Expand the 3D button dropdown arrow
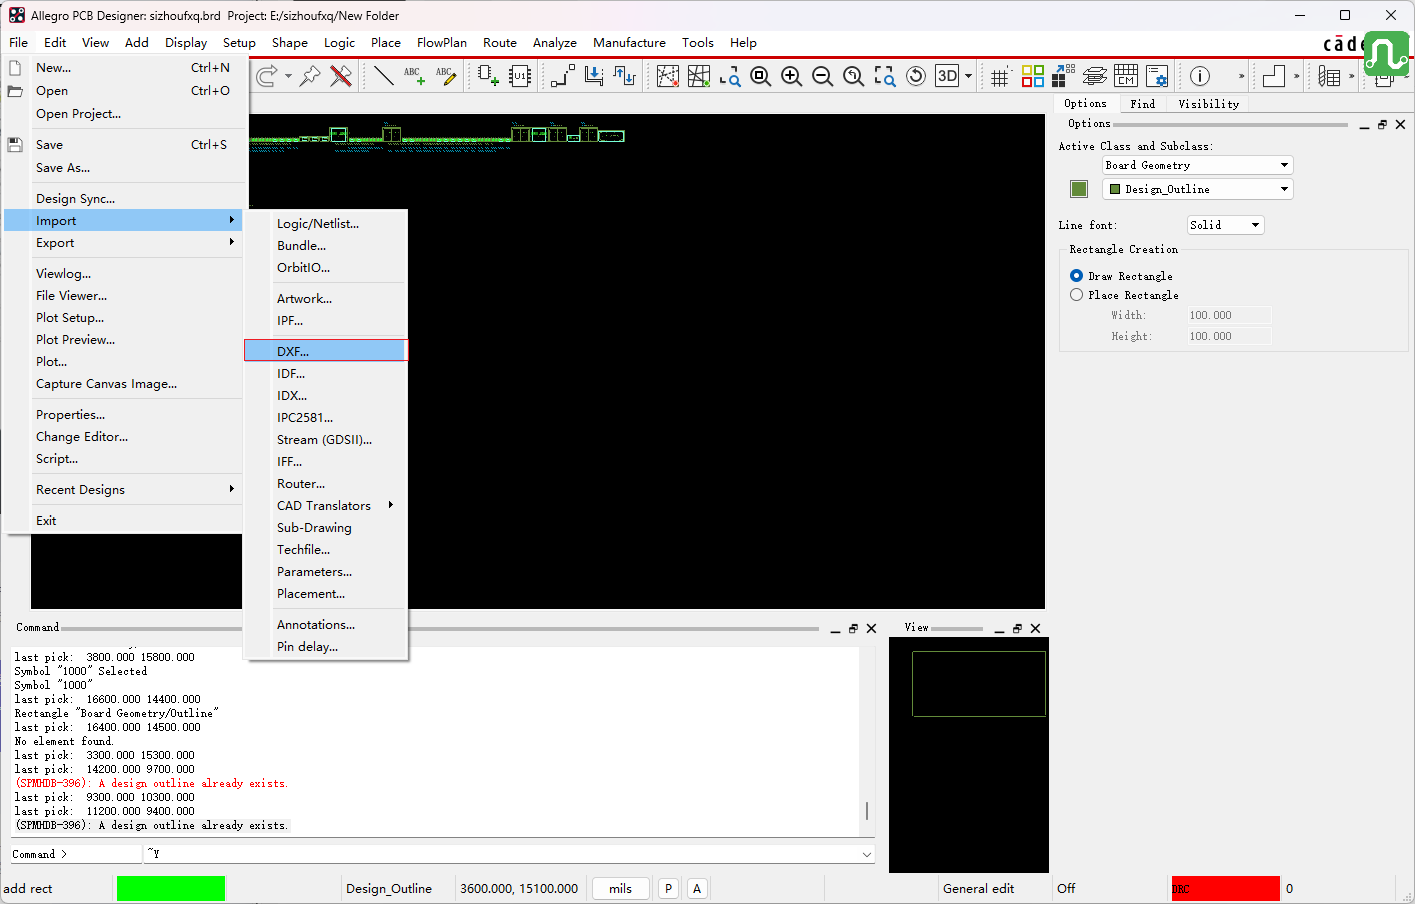 (968, 76)
